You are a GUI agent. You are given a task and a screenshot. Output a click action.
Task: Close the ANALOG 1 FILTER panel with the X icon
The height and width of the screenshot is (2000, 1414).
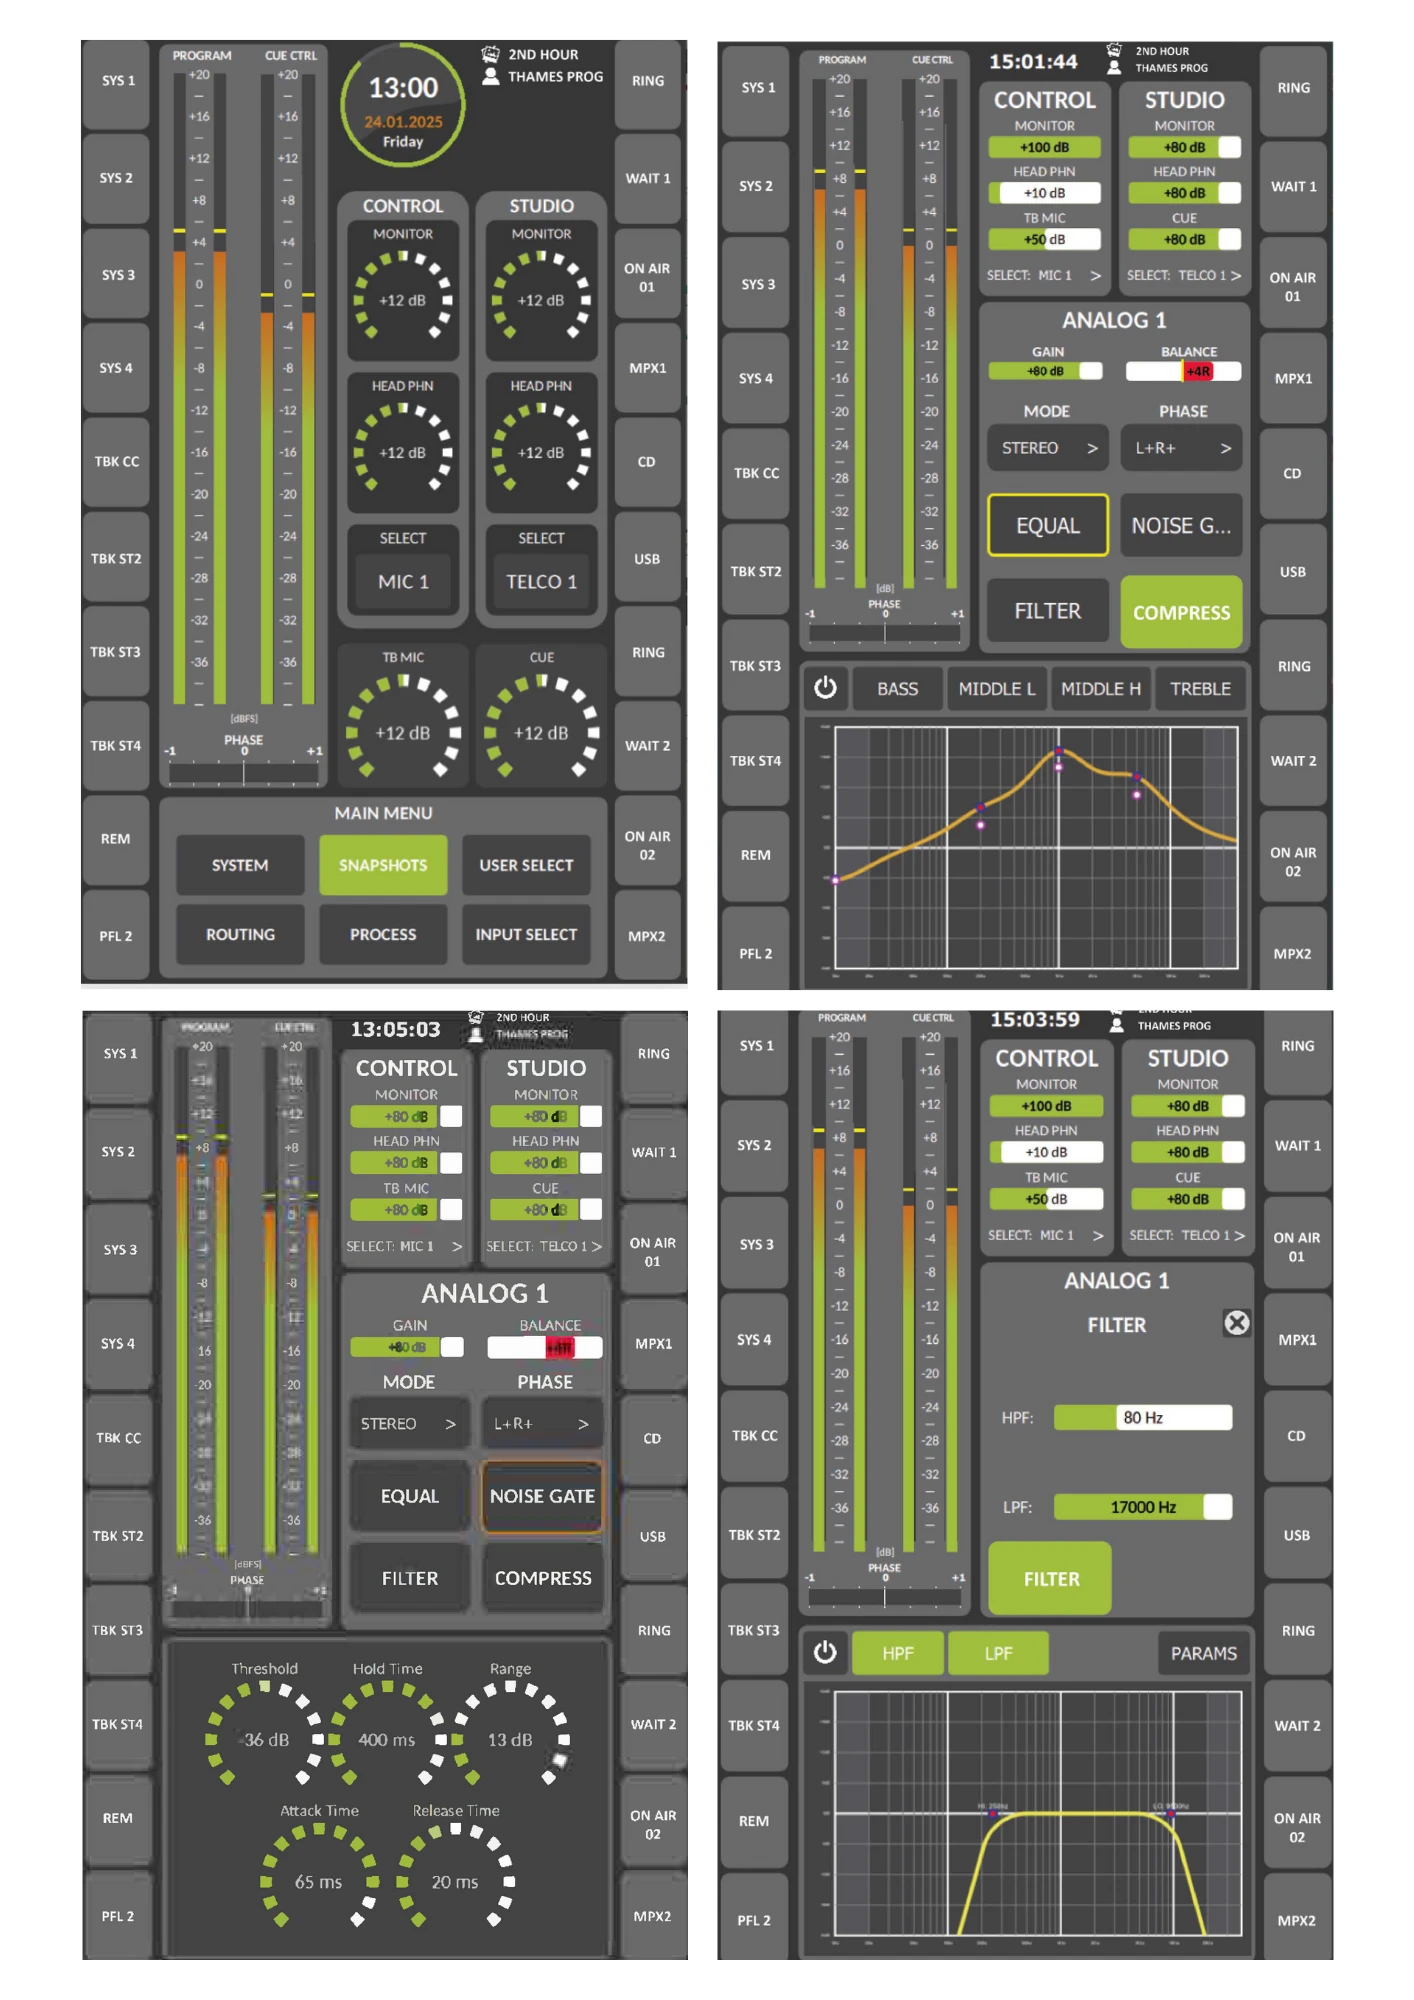coord(1237,1323)
